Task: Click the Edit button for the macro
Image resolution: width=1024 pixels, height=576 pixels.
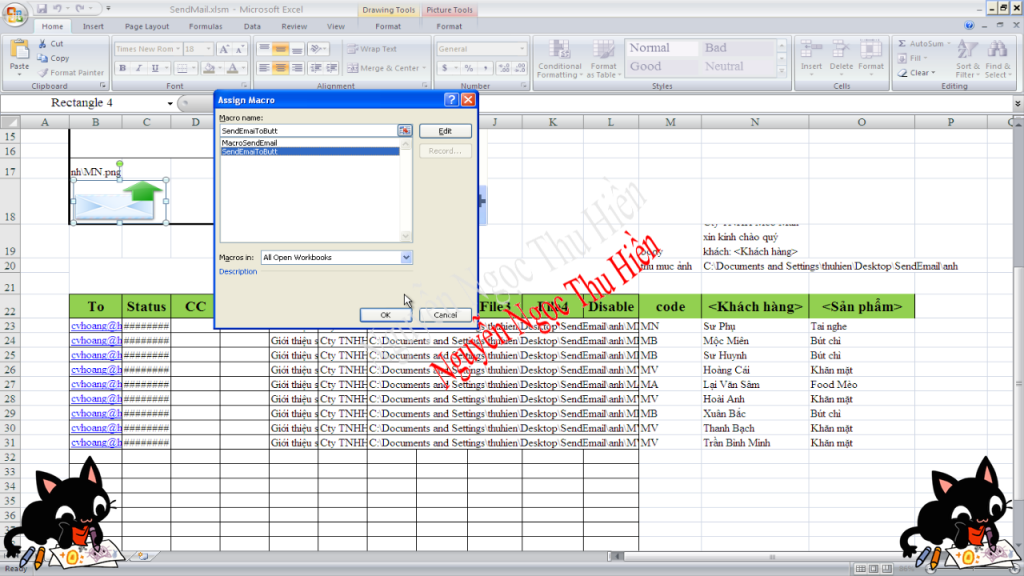Action: tap(445, 131)
